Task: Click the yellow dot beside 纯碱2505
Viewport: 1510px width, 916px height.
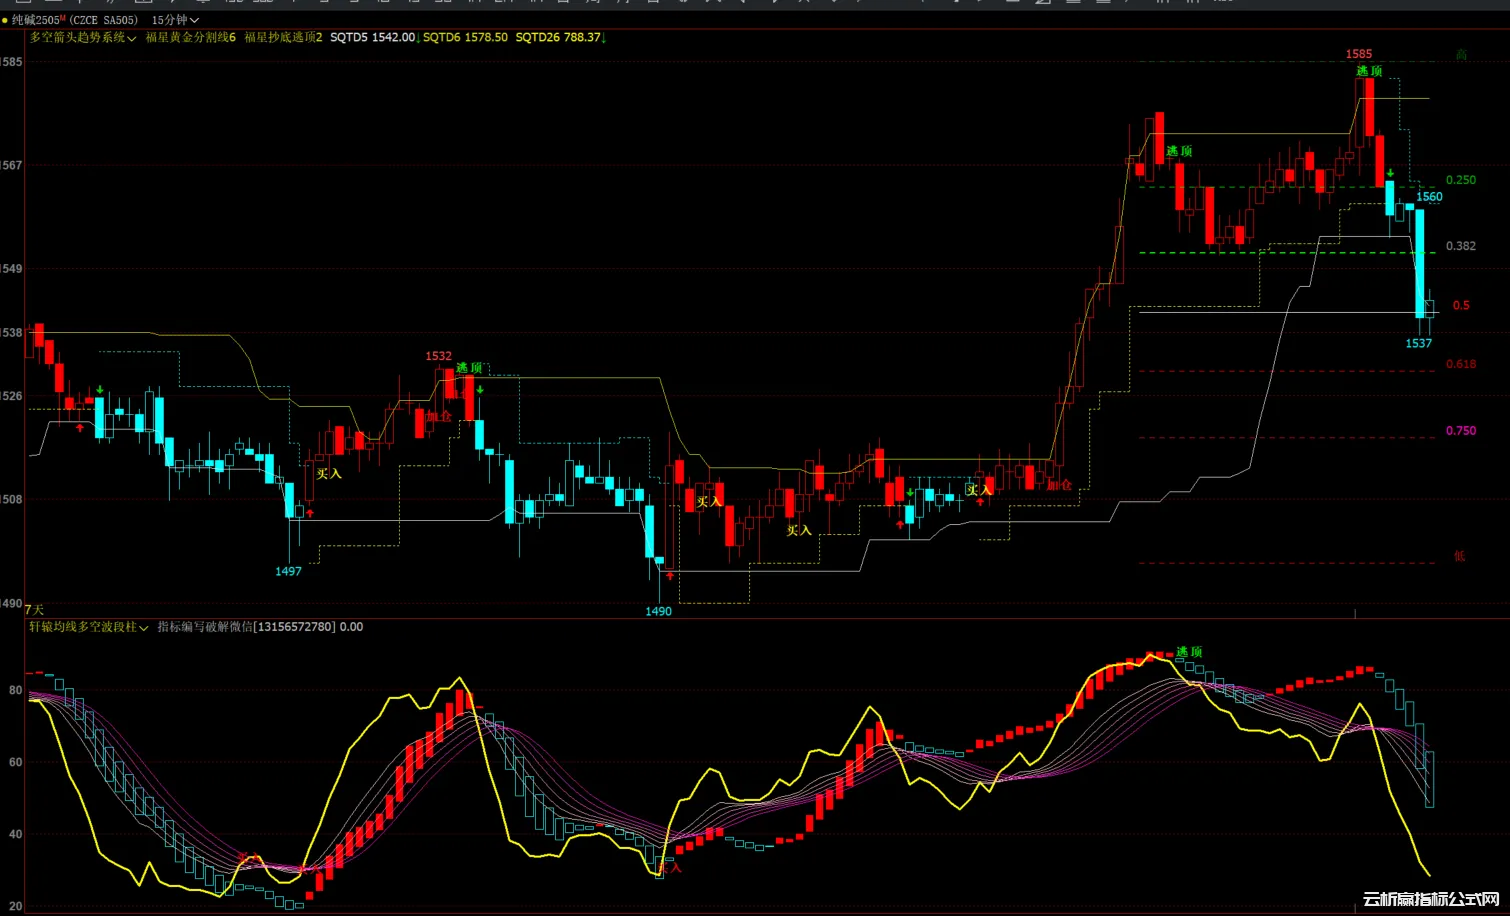Action: click(x=5, y=20)
